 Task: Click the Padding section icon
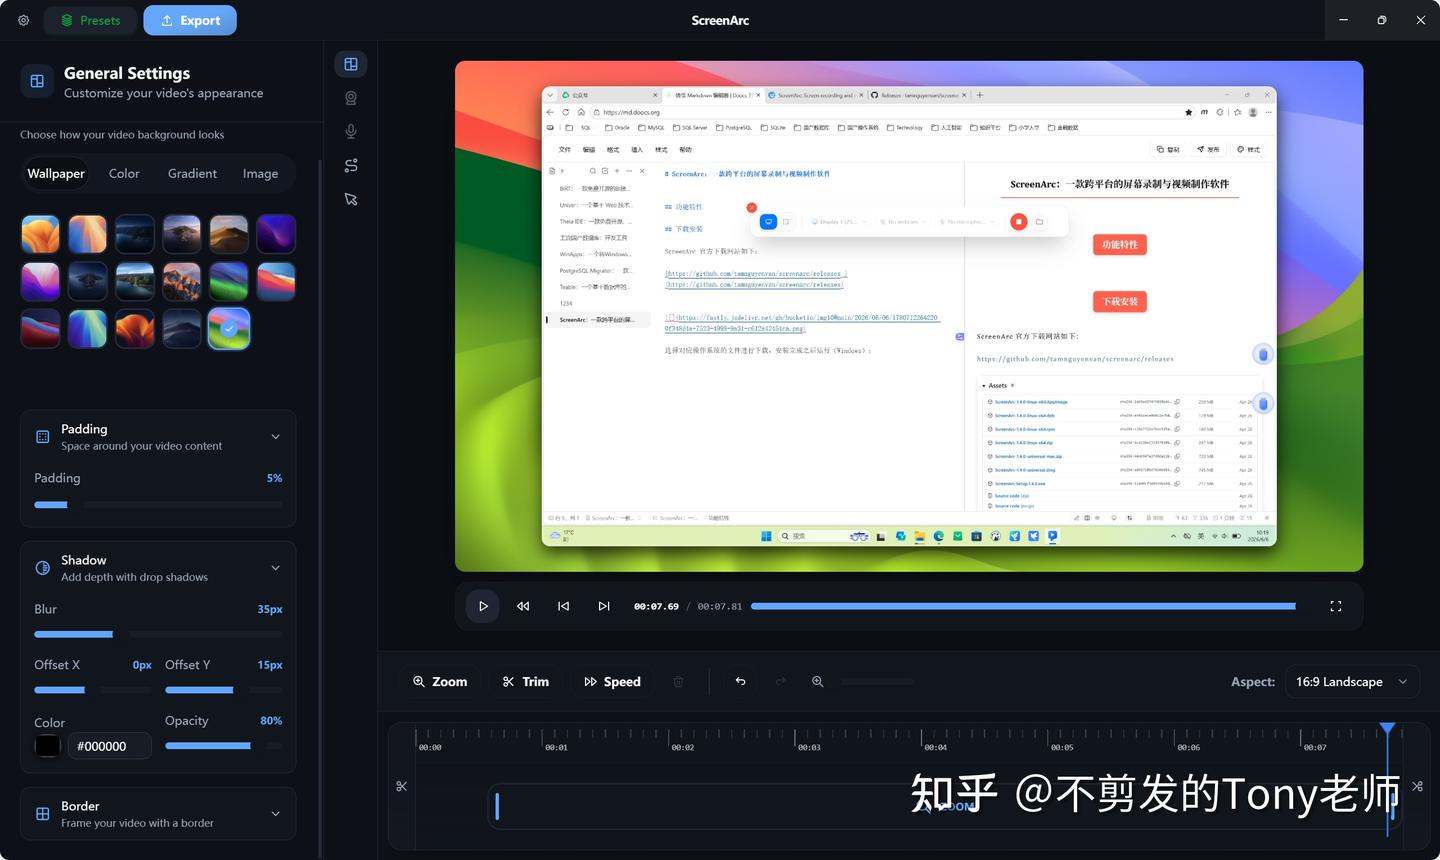(43, 437)
